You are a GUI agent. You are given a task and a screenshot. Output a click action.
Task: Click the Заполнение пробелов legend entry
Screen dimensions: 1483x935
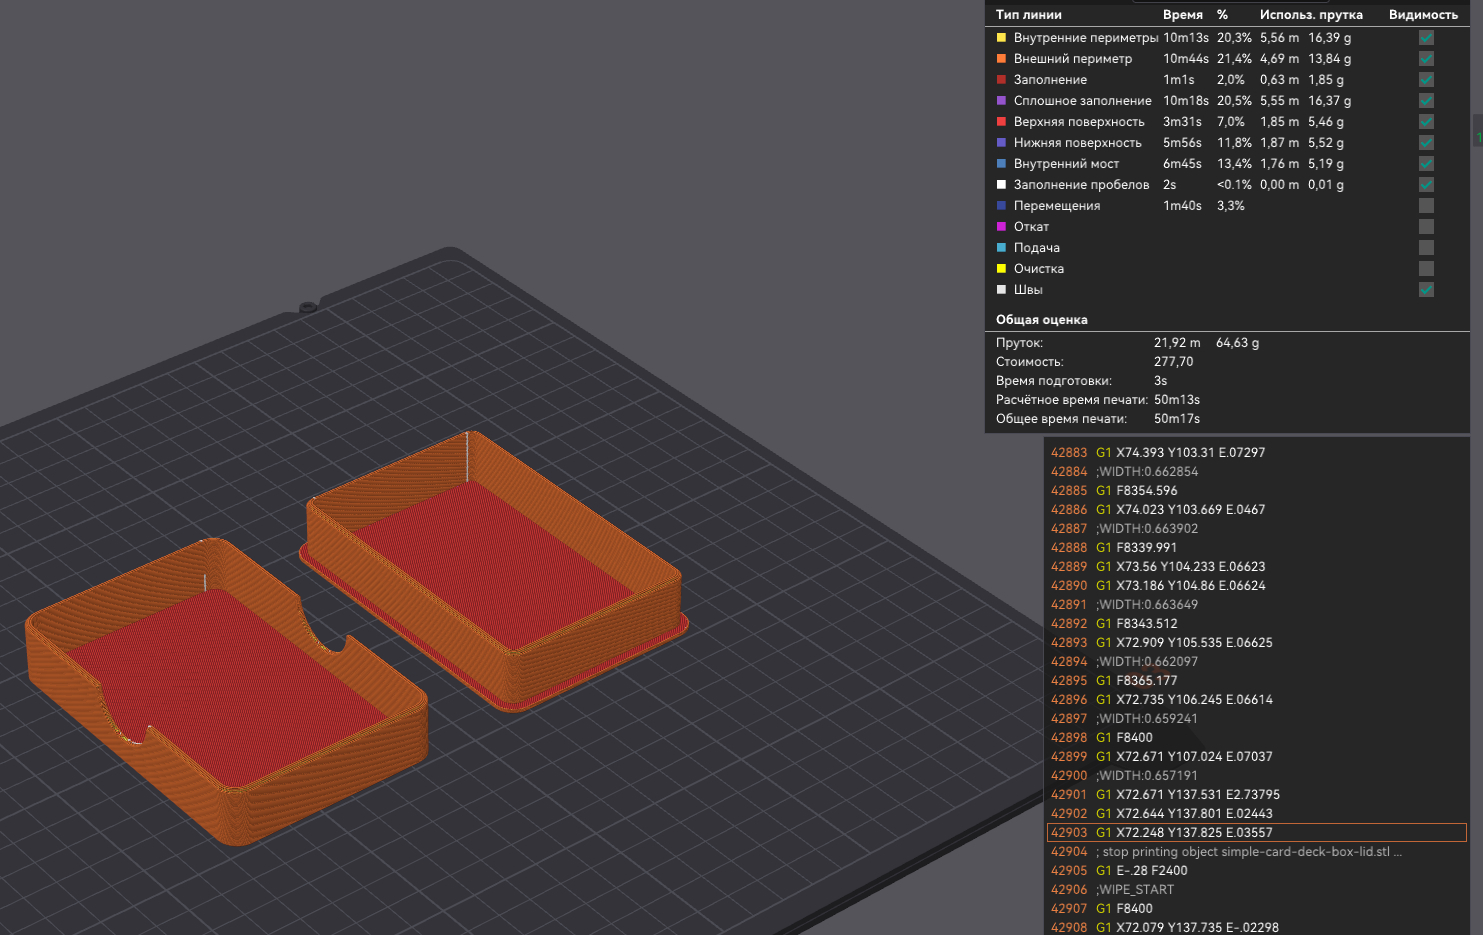click(1081, 185)
